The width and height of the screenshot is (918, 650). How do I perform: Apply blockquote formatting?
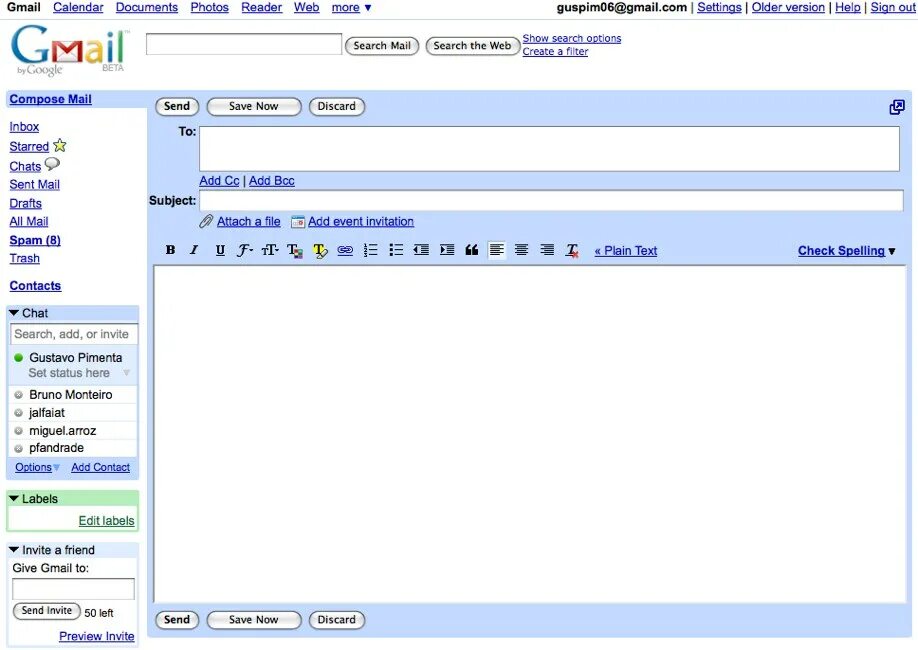coord(472,250)
